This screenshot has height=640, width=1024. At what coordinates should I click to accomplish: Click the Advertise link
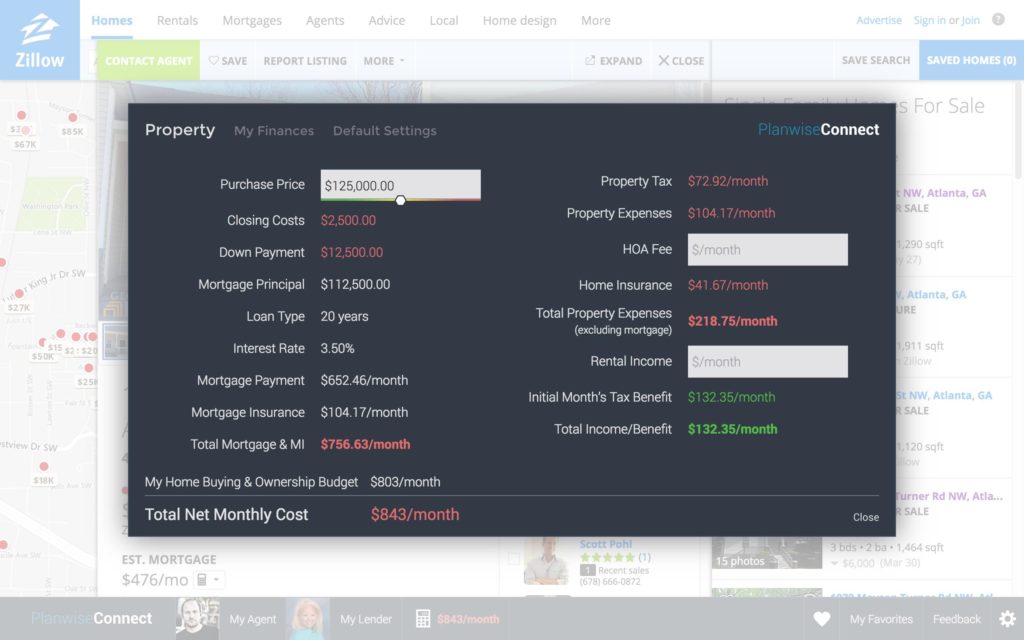[x=879, y=20]
